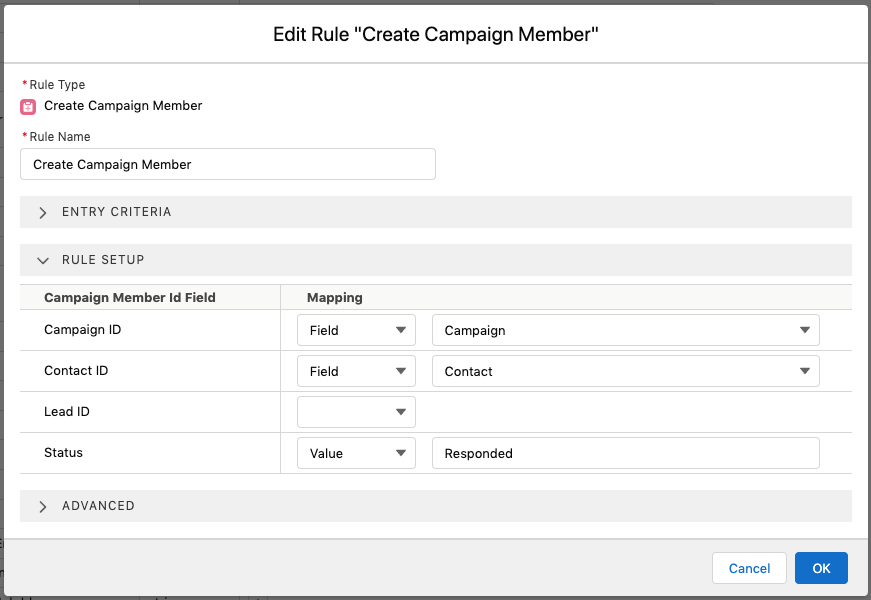The height and width of the screenshot is (600, 871).
Task: Click the RULE SETUP collapse chevron
Action: 43,259
